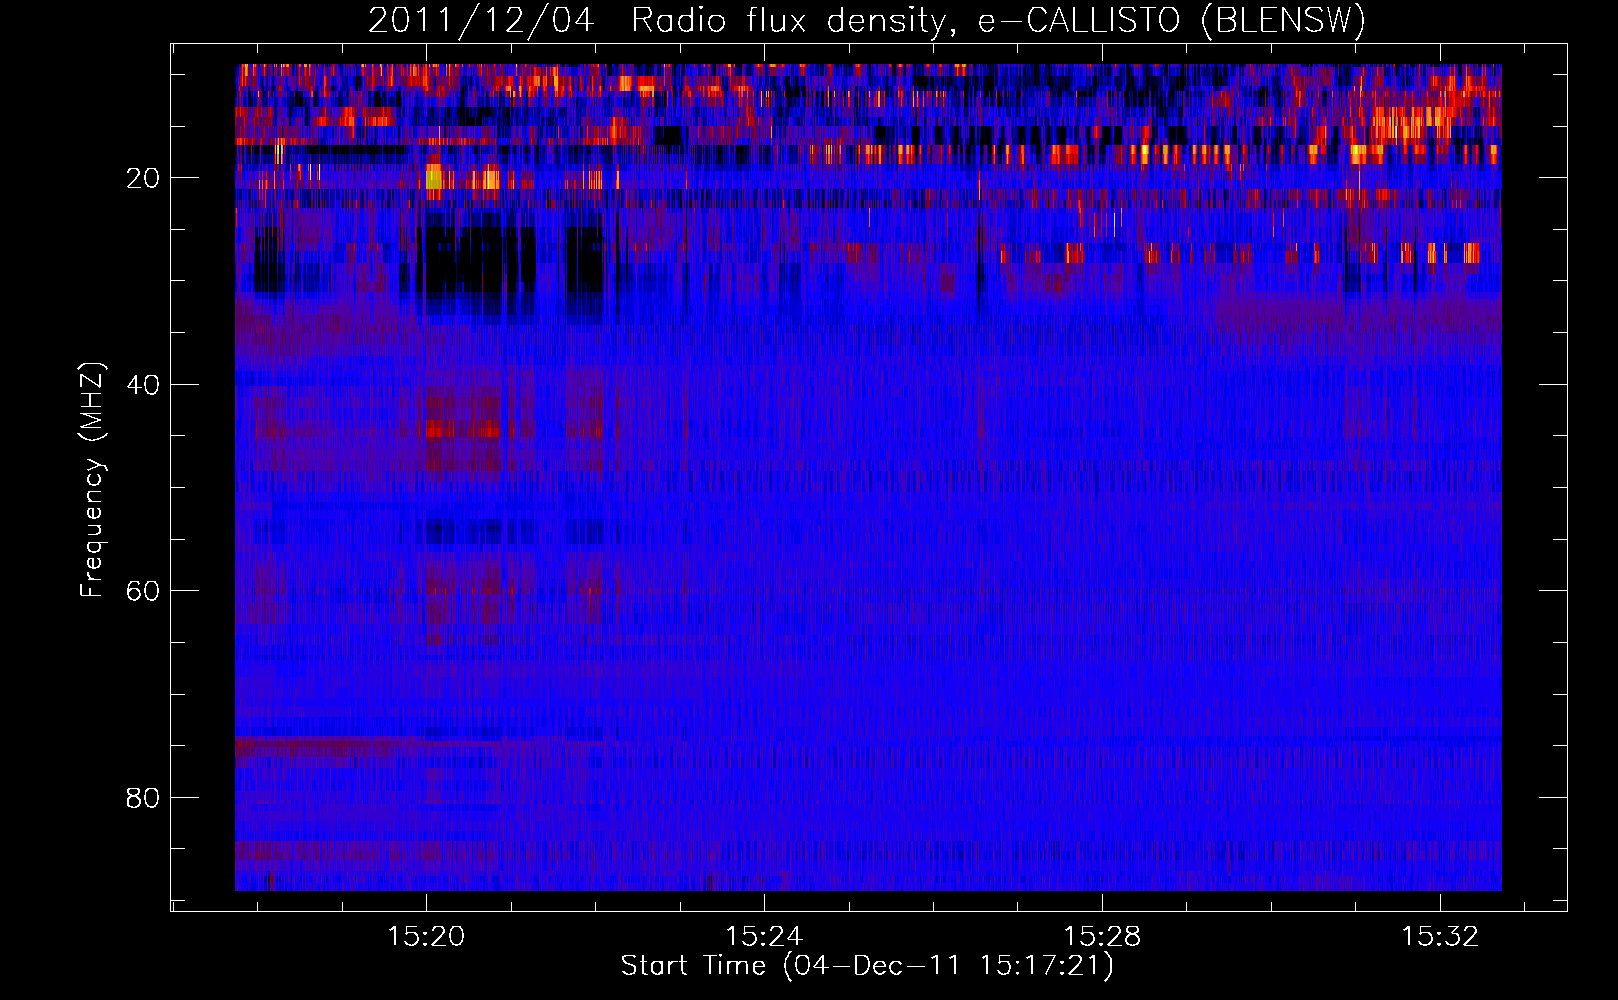Viewport: 1618px width, 1000px height.
Task: Click the 40 frequency tick label
Action: click(x=144, y=385)
